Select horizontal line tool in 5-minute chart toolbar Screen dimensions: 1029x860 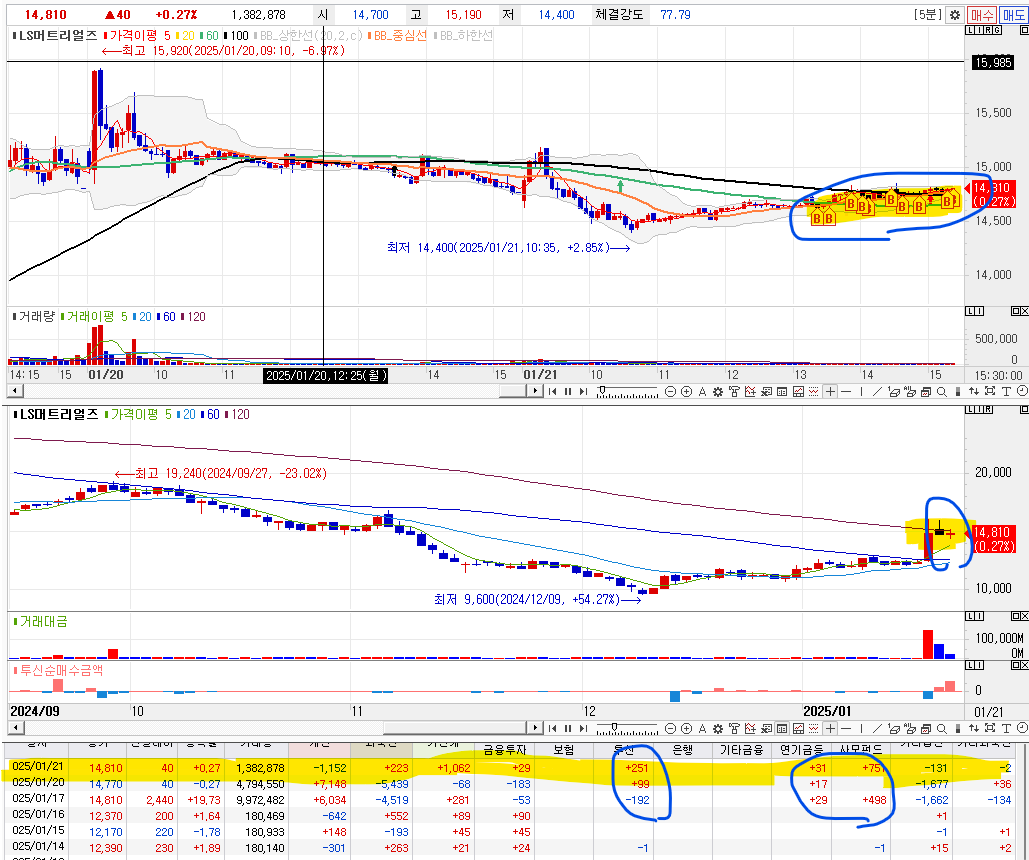pyautogui.click(x=847, y=391)
